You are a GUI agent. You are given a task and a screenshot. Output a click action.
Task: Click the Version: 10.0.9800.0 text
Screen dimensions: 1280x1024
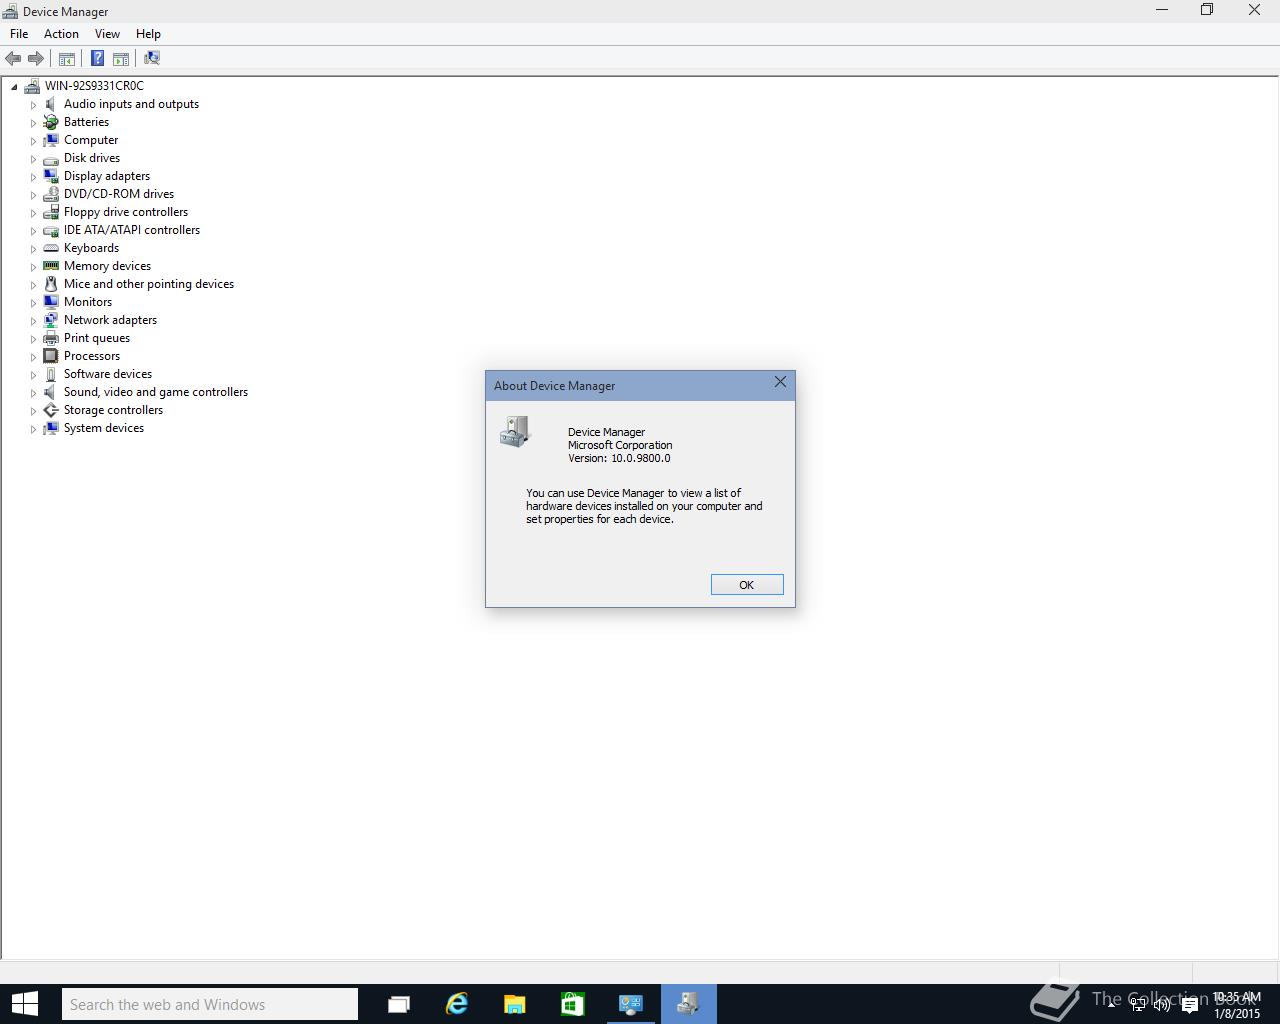coord(619,458)
